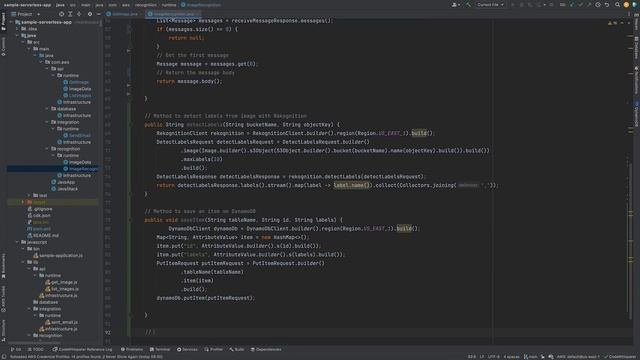Click the Debug bug icon

tap(522, 5)
